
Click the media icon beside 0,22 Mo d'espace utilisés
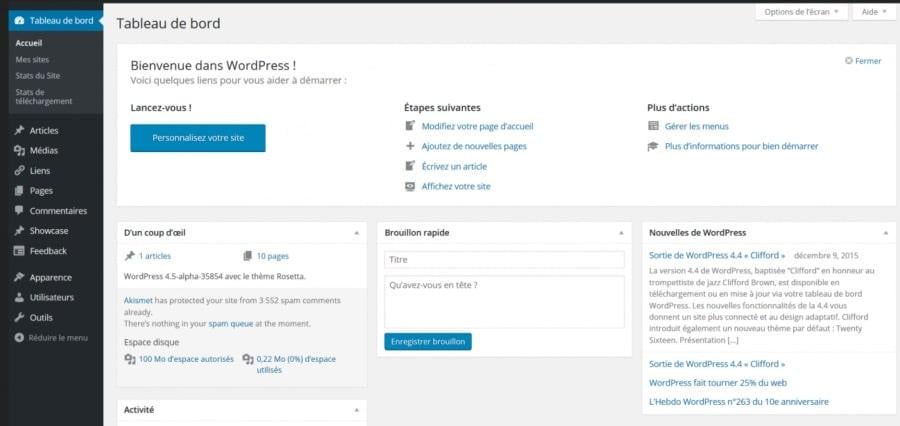[x=248, y=359]
